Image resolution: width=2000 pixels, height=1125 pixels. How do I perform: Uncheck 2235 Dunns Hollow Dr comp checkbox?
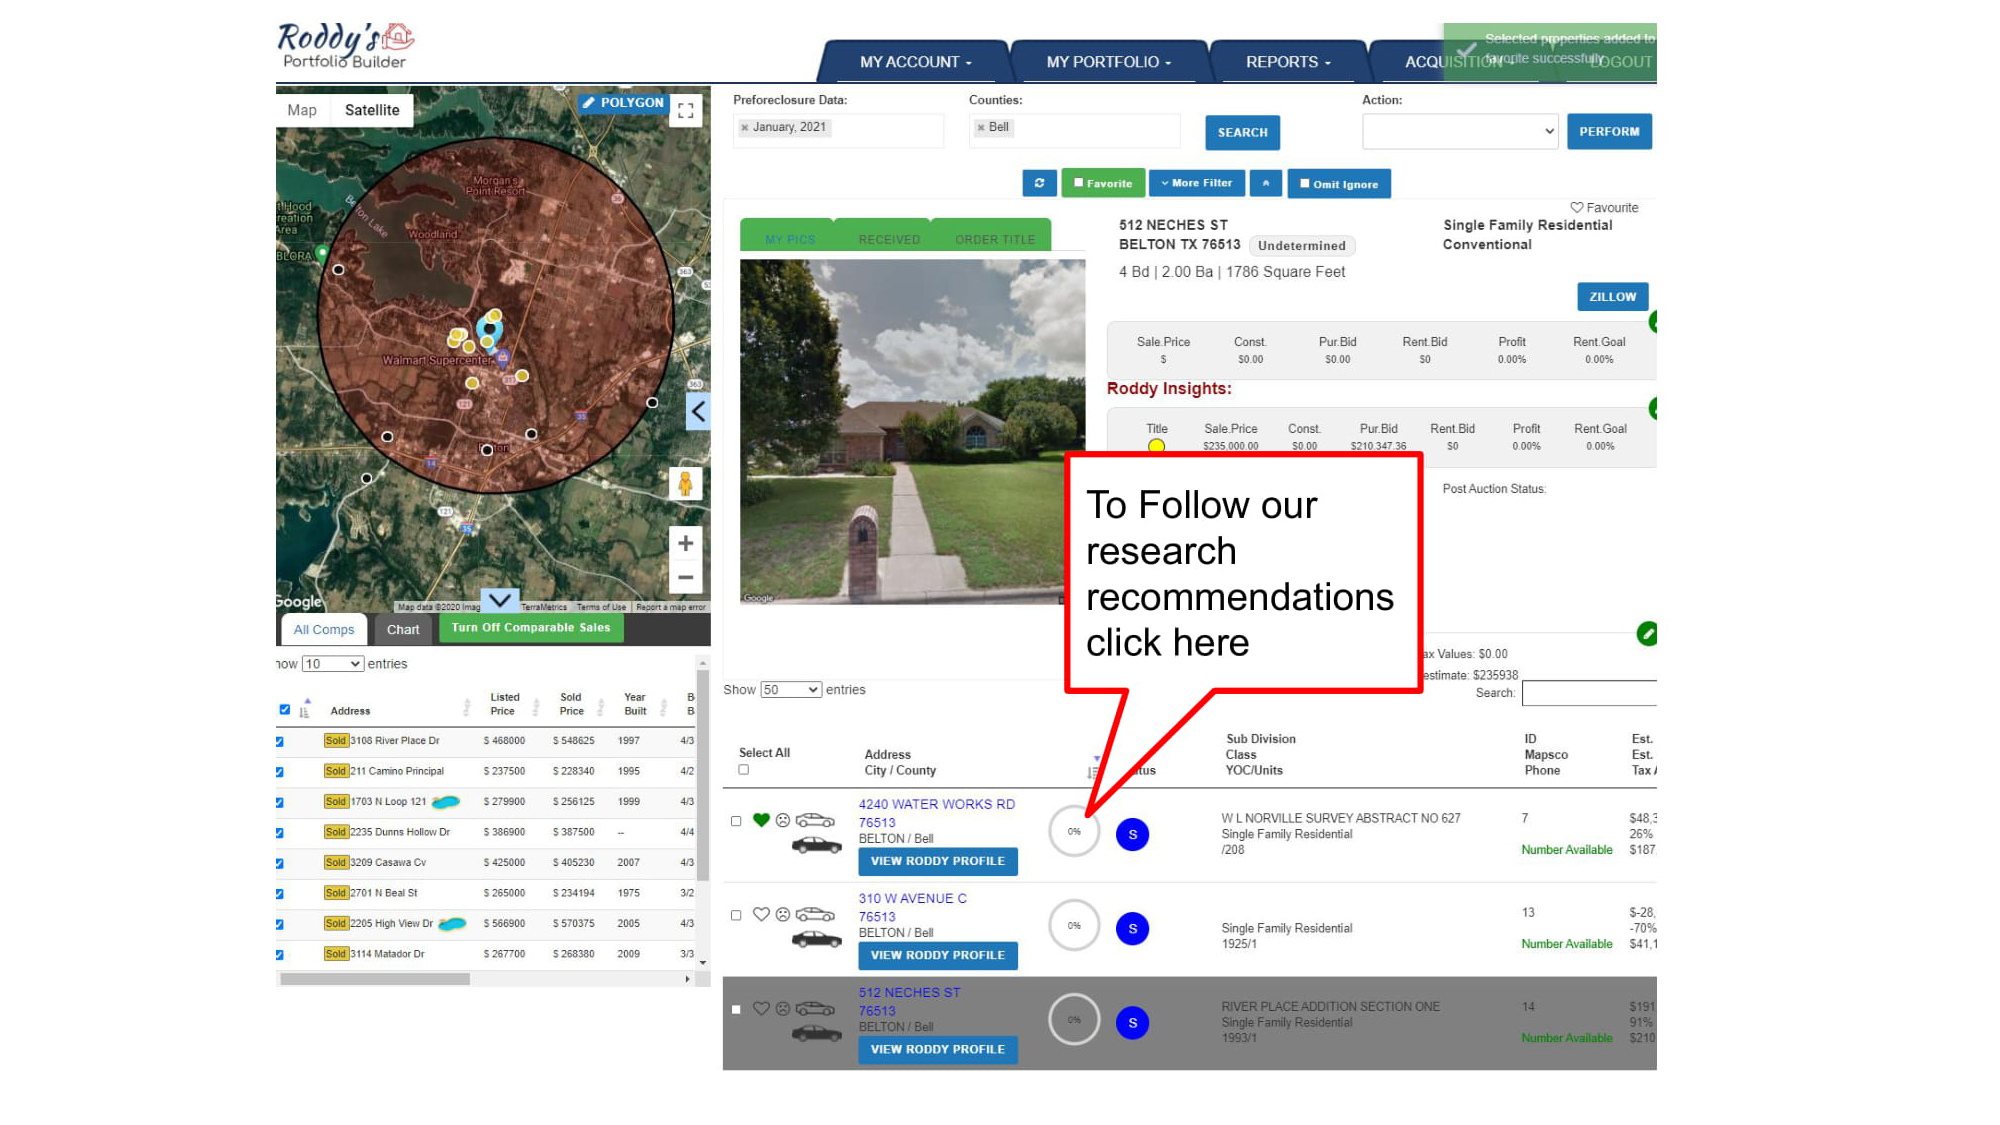[280, 832]
